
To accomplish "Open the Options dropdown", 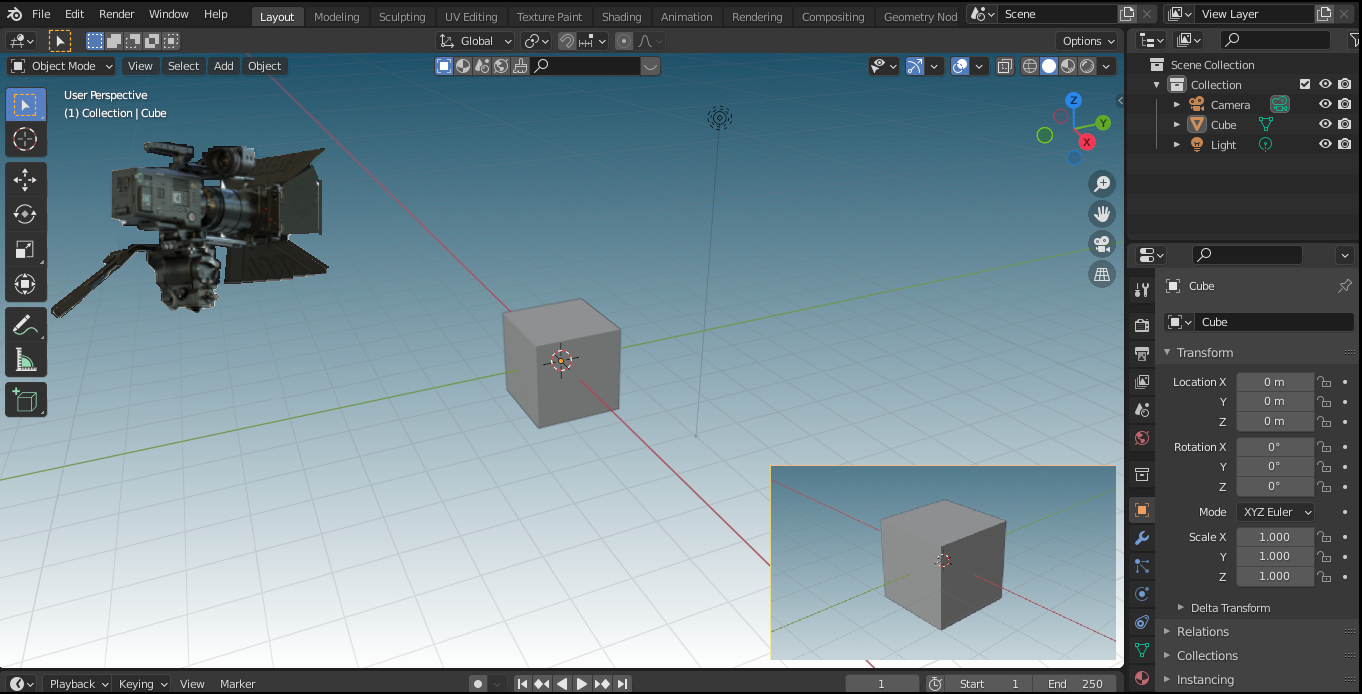I will pos(1089,41).
